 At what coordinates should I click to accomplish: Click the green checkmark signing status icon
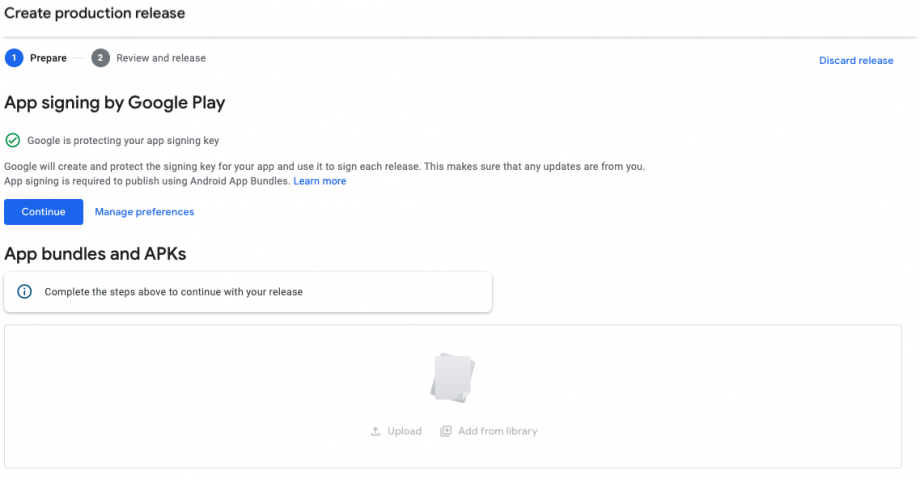click(x=13, y=141)
